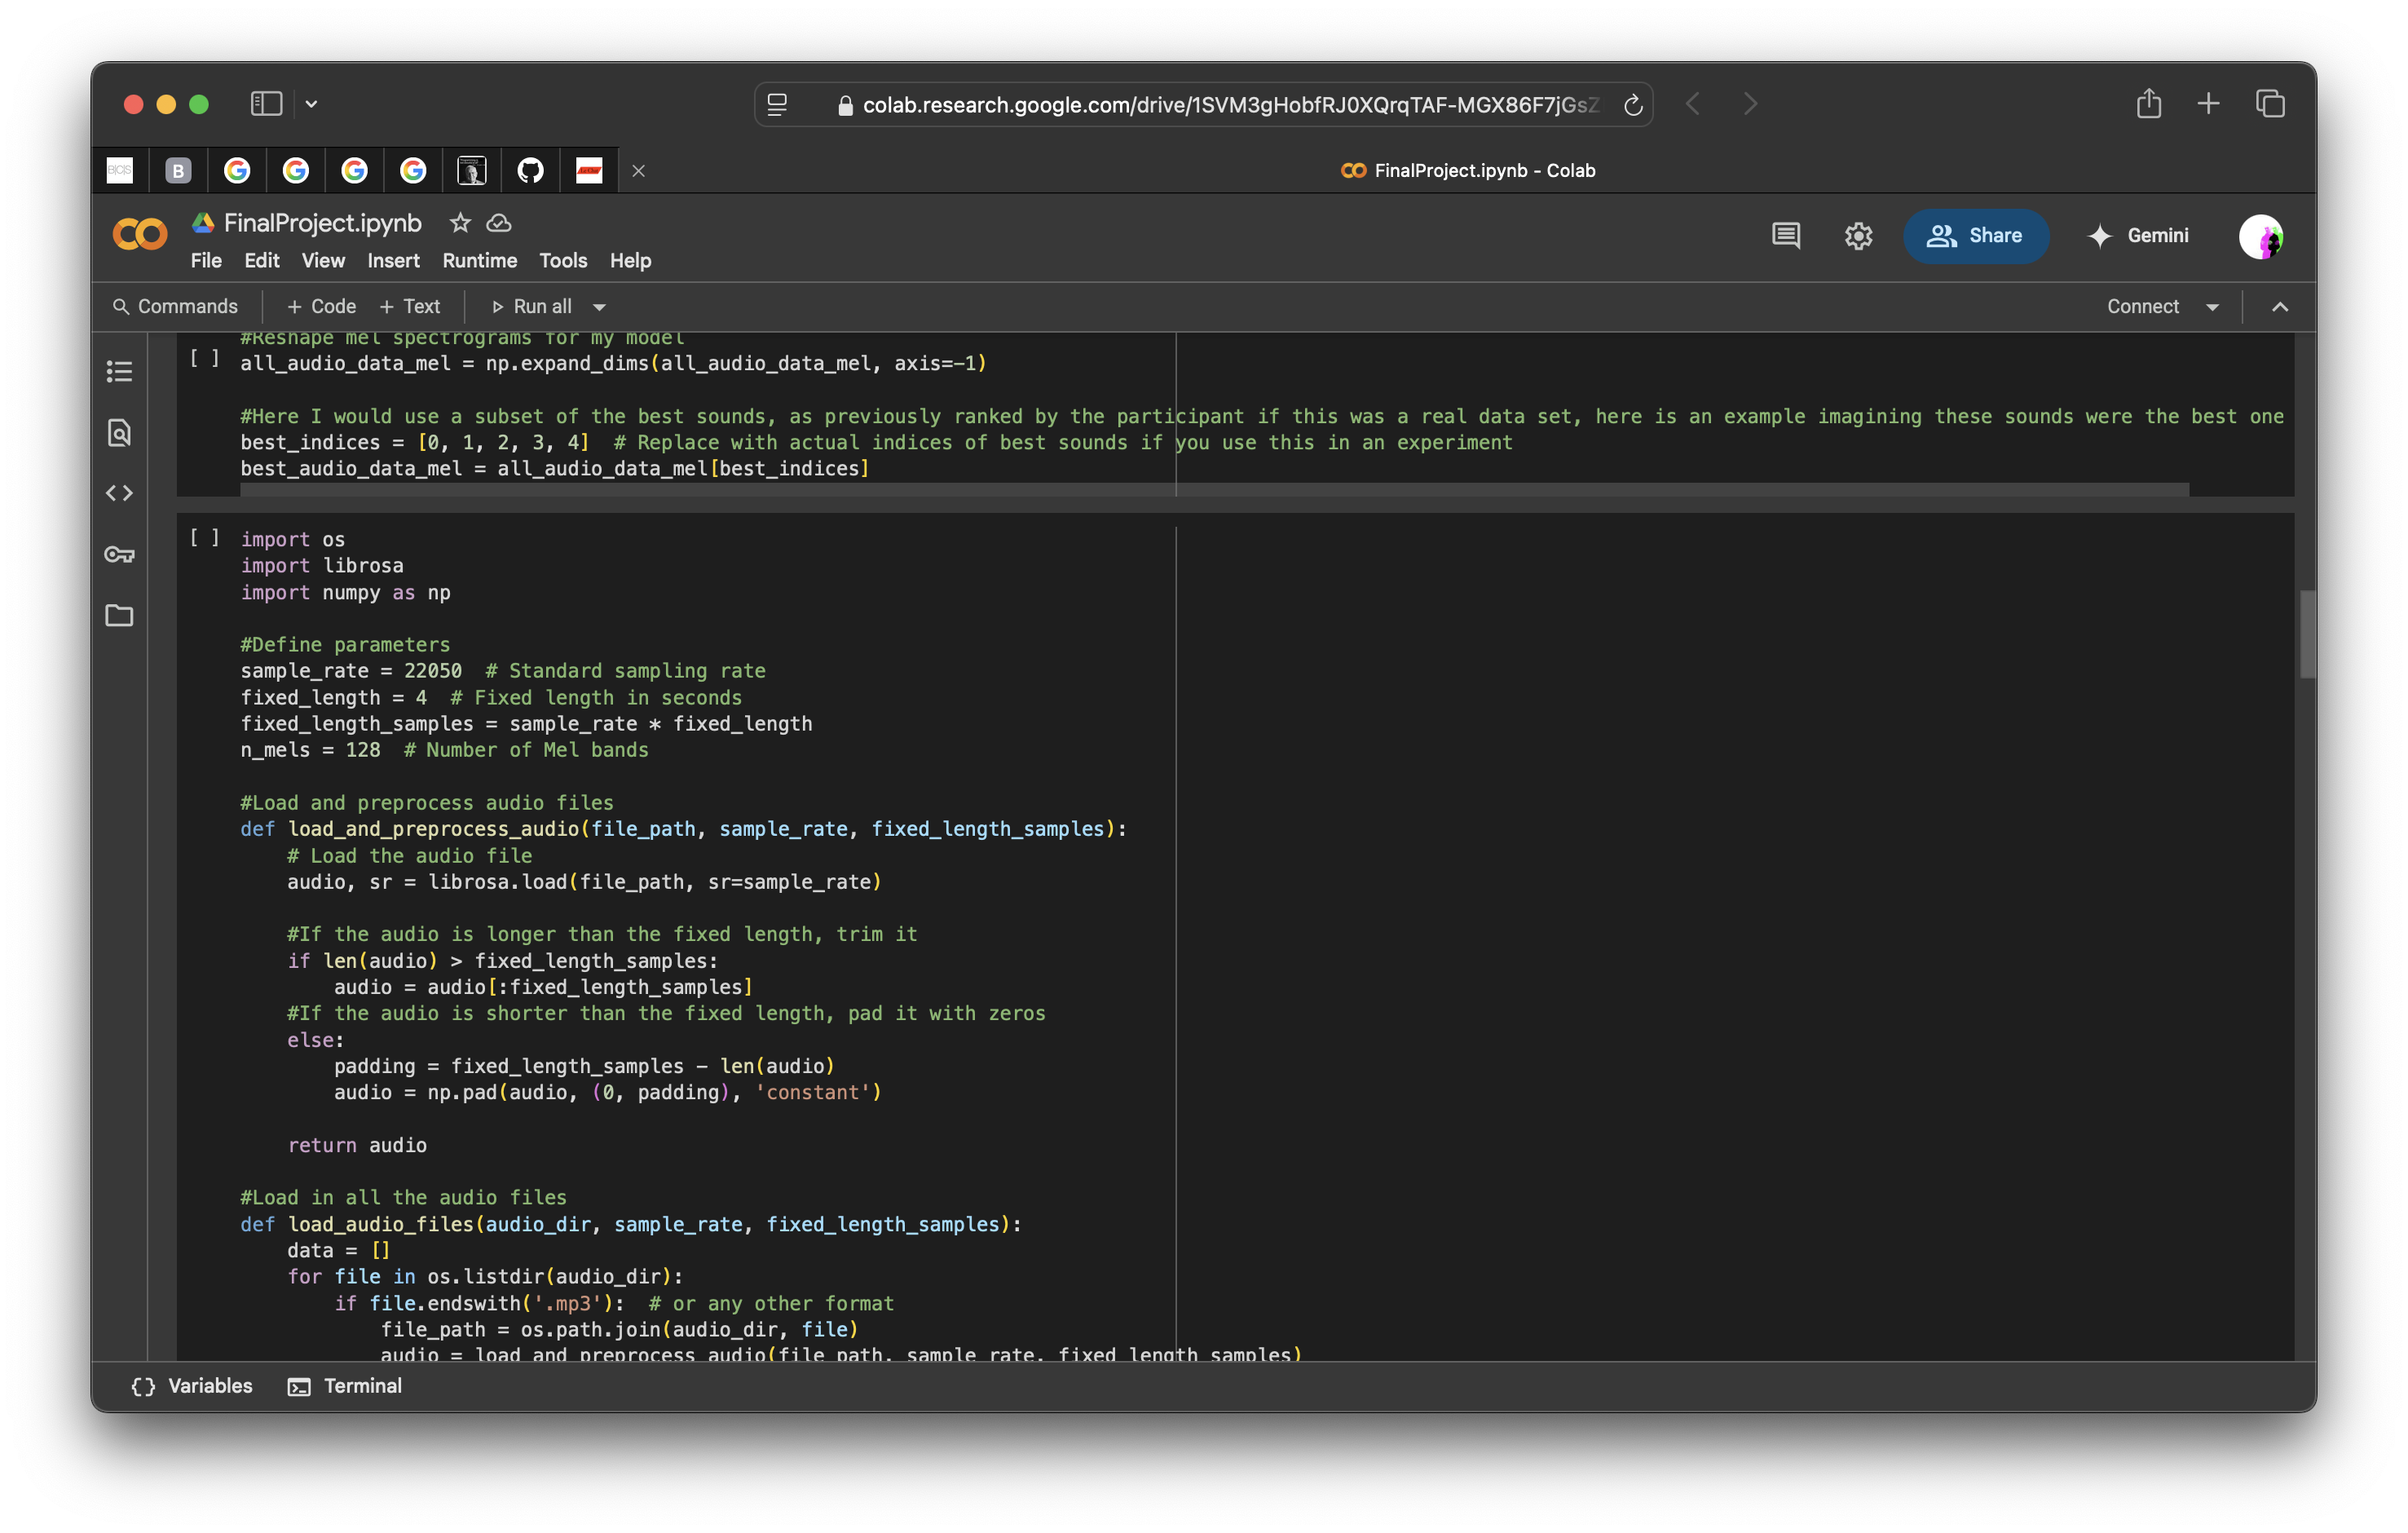This screenshot has width=2408, height=1533.
Task: Click the Share button
Action: tap(1975, 236)
